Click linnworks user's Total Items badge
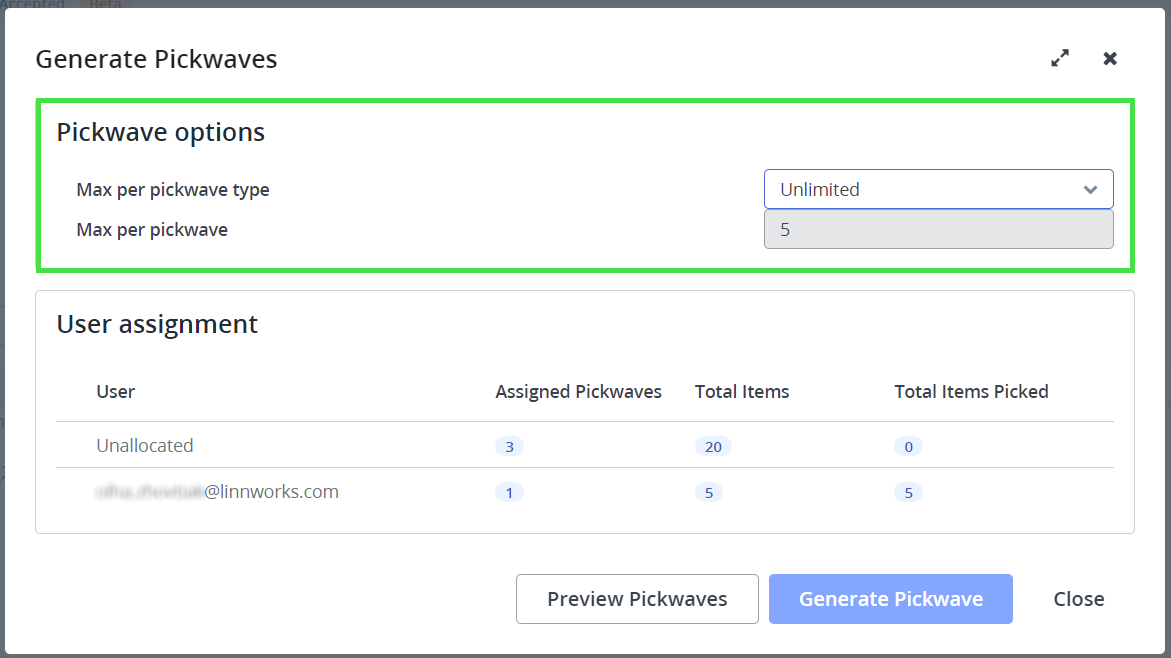Screen dimensions: 1171x658 point(708,493)
